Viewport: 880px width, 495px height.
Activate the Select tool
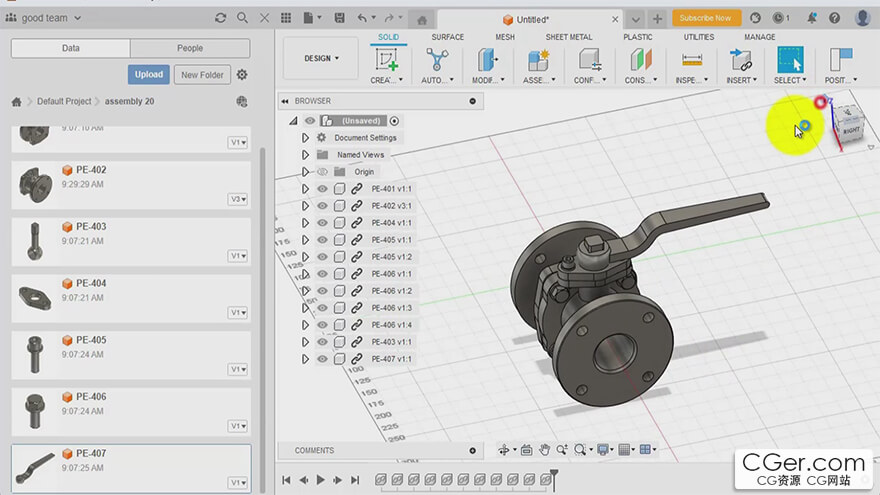(x=790, y=60)
